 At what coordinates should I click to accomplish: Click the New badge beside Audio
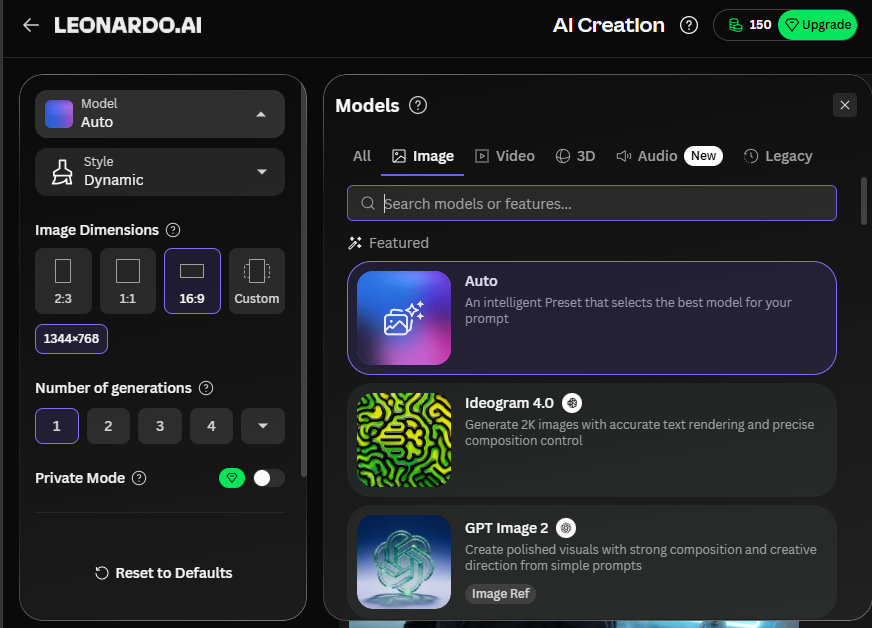coord(703,156)
